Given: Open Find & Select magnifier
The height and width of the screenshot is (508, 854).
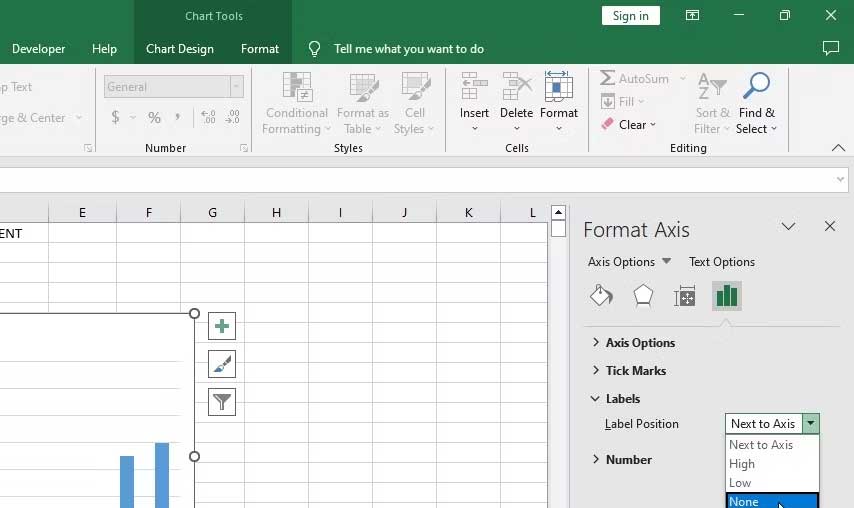Looking at the screenshot, I should 756,88.
